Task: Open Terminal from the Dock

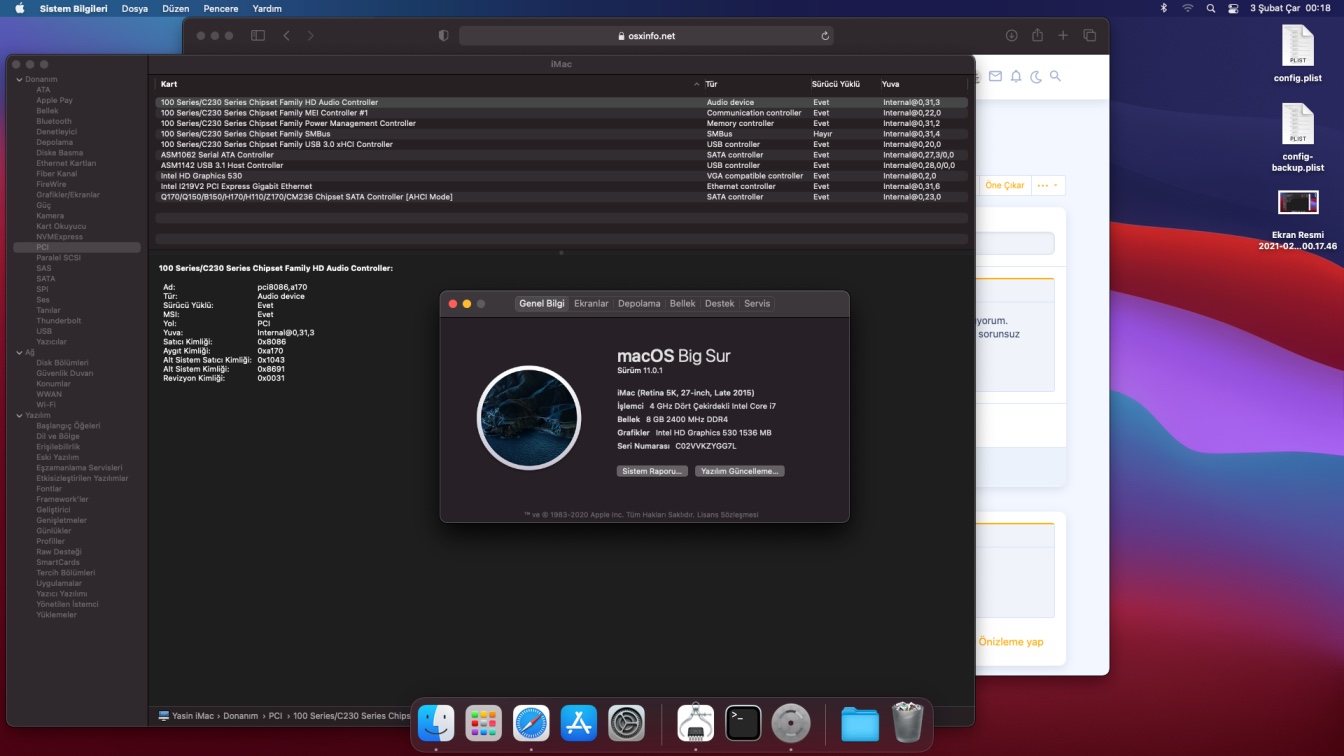Action: point(743,723)
